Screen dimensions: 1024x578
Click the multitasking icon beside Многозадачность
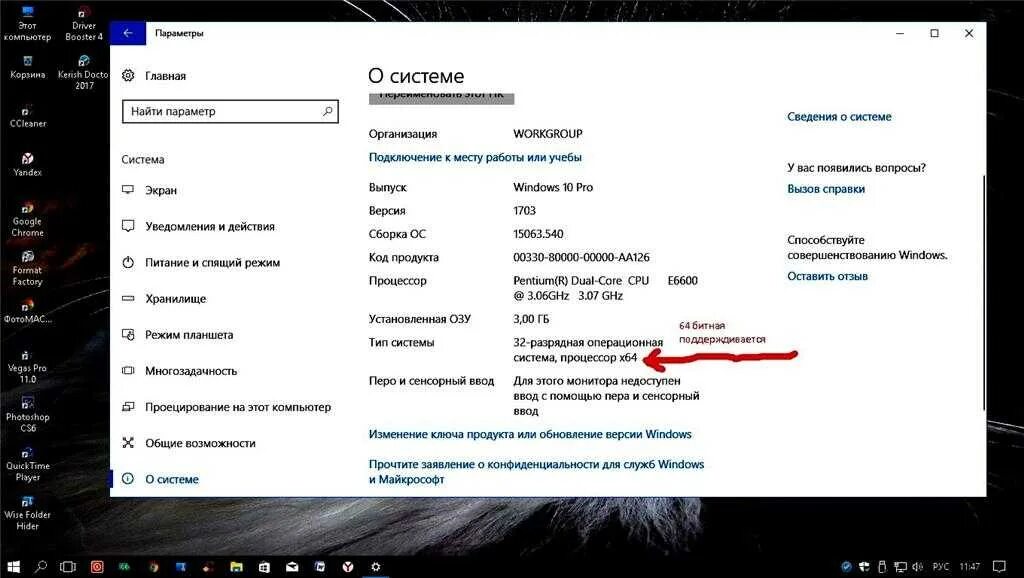[128, 371]
